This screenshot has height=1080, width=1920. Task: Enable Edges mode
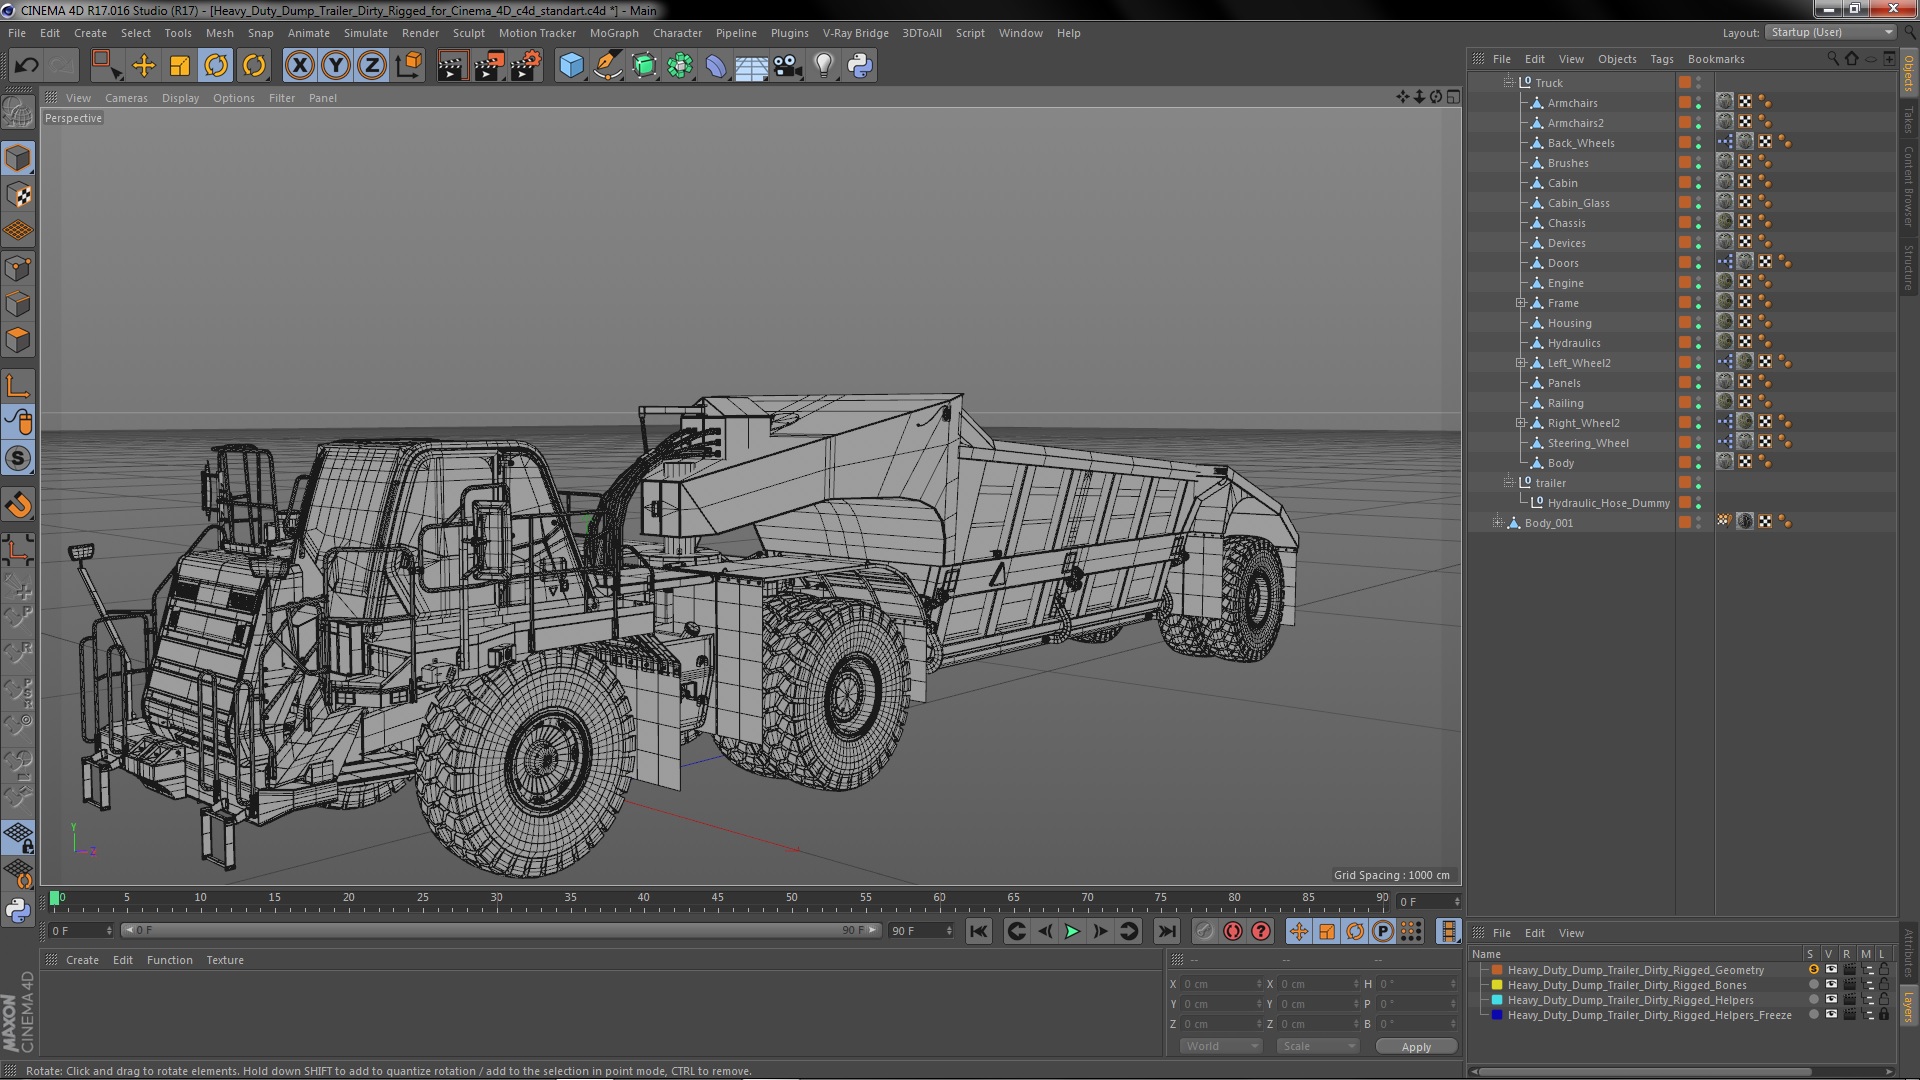coord(18,304)
